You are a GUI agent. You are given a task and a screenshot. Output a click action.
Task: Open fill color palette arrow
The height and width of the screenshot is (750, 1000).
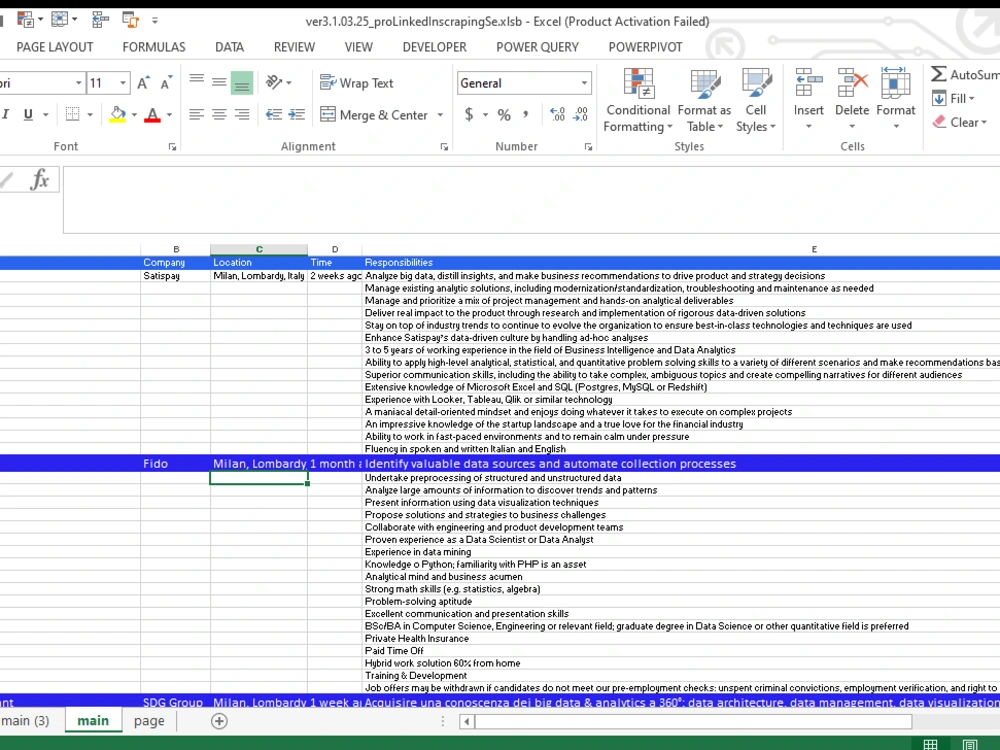pyautogui.click(x=134, y=115)
